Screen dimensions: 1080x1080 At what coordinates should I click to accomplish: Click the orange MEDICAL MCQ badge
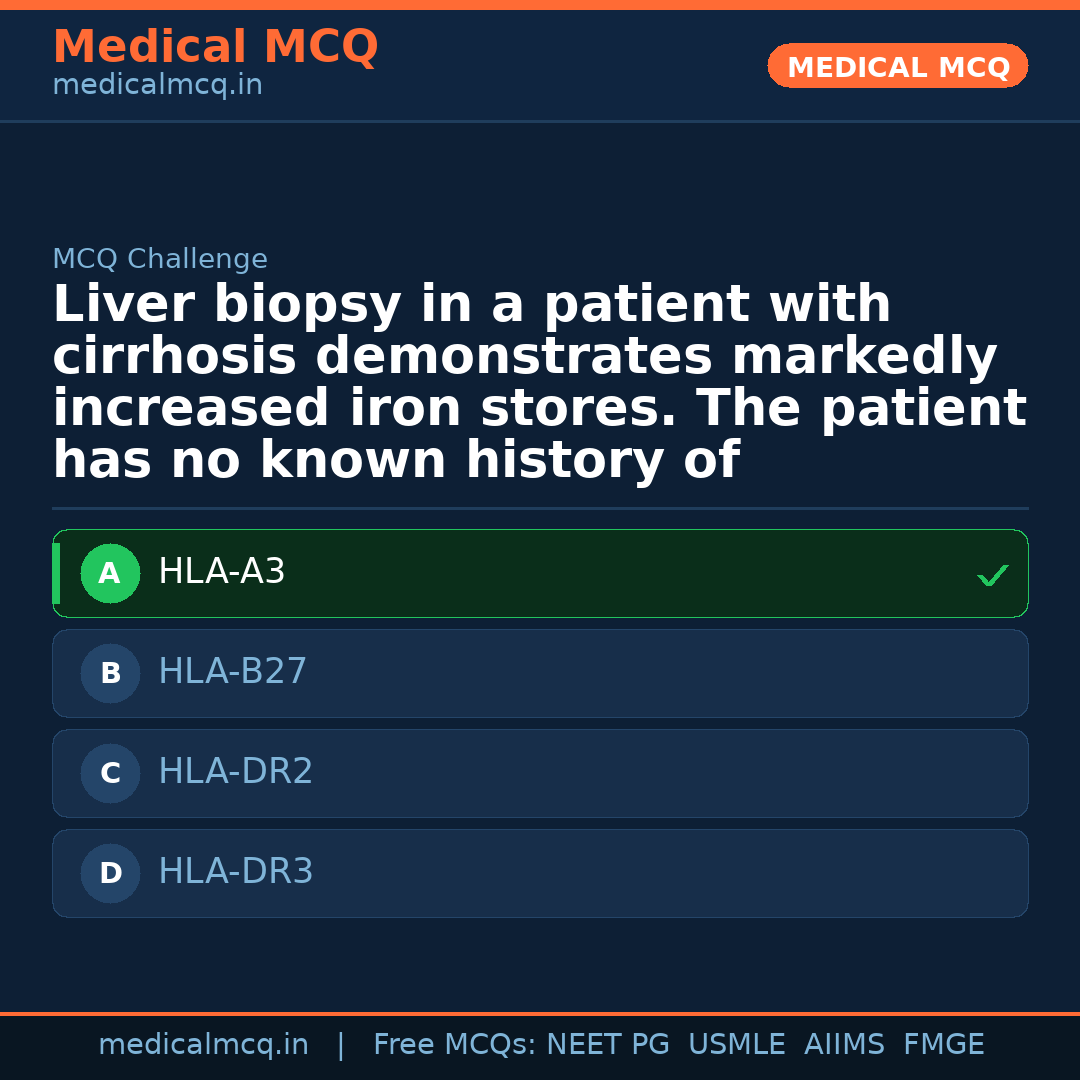pyautogui.click(x=898, y=67)
